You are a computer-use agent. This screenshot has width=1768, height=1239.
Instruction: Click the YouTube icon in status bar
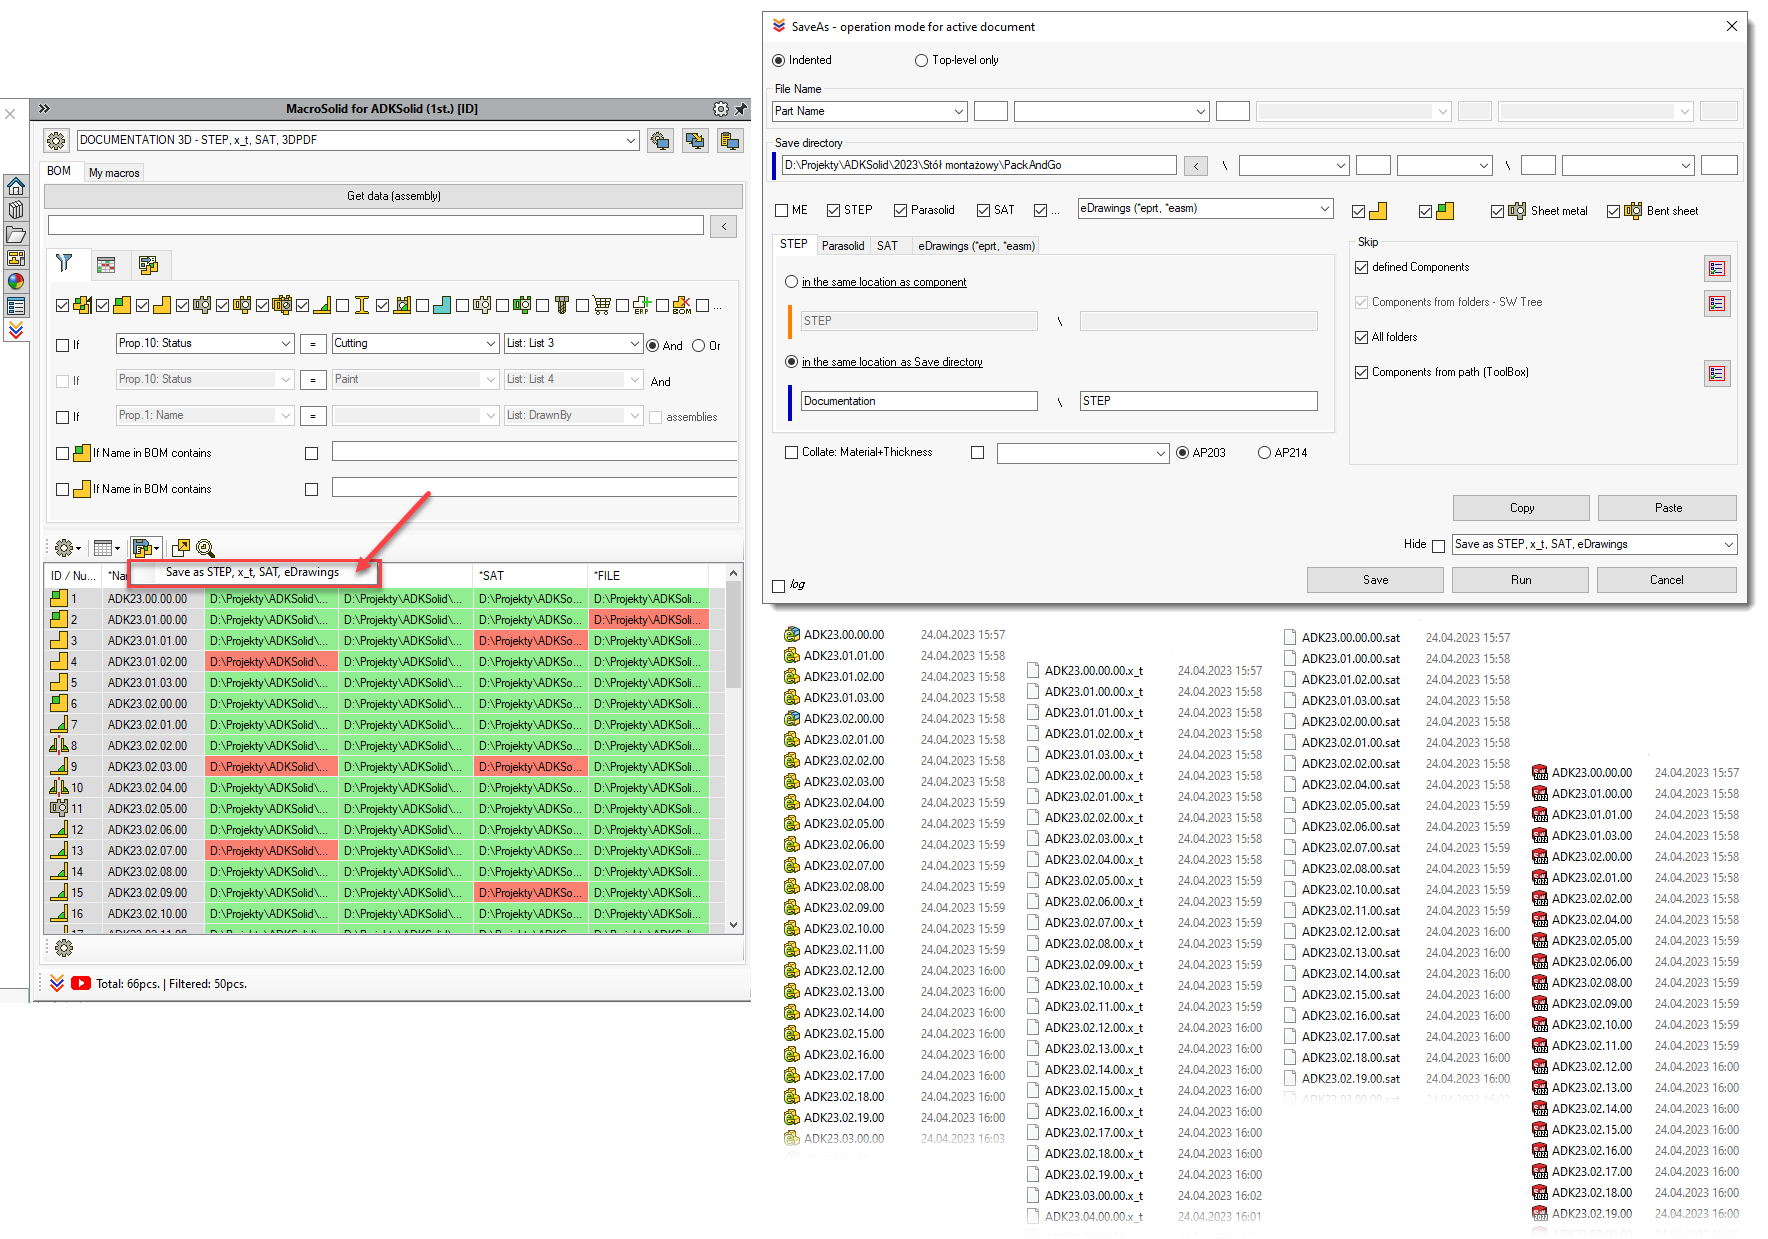81,984
